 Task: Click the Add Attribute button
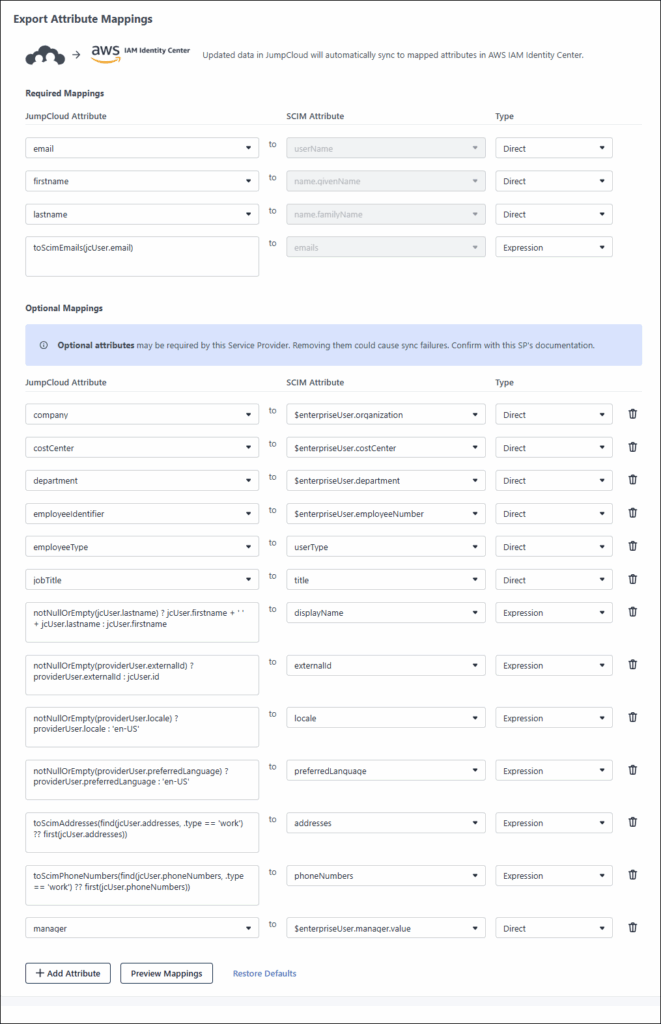pyautogui.click(x=68, y=973)
